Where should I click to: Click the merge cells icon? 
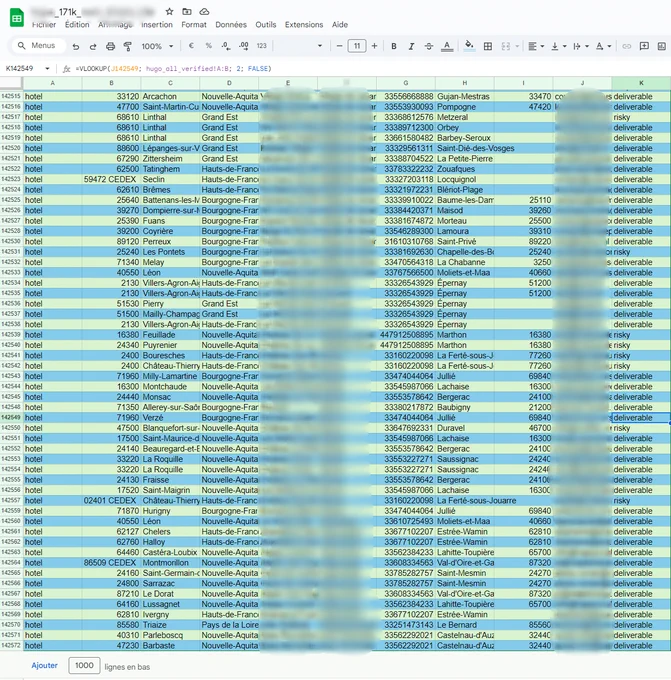point(506,46)
